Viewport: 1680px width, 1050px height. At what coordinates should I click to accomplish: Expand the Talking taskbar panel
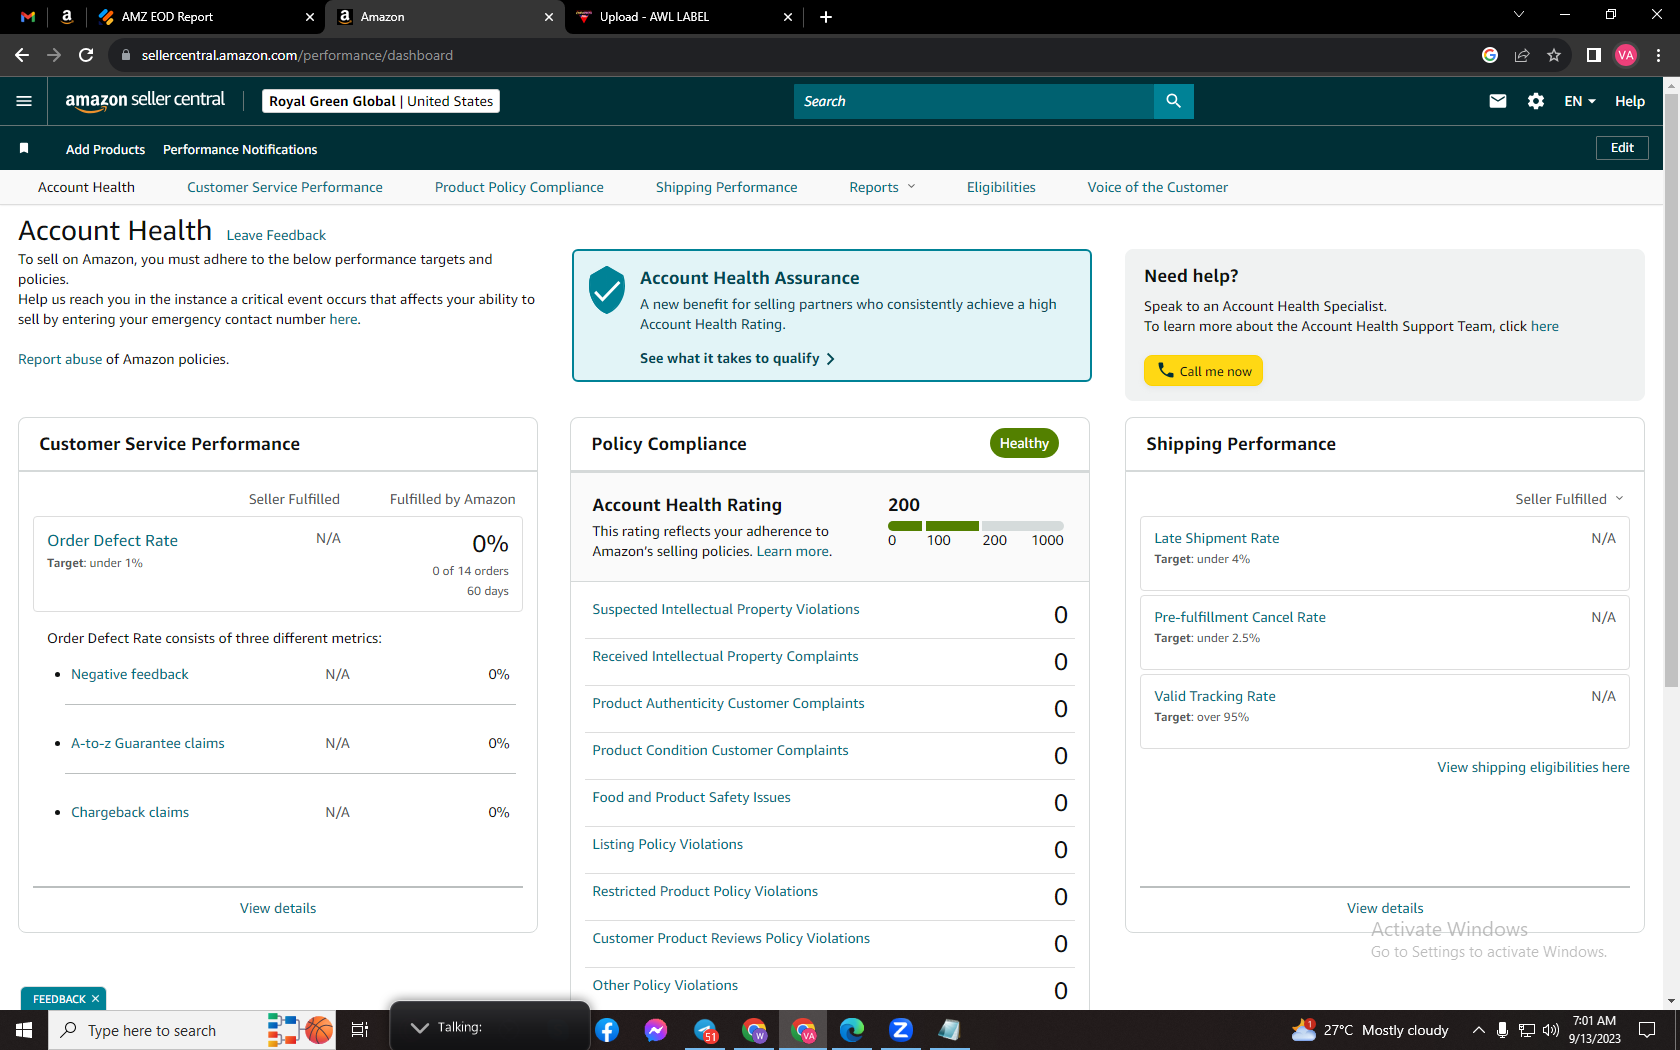coord(420,1028)
